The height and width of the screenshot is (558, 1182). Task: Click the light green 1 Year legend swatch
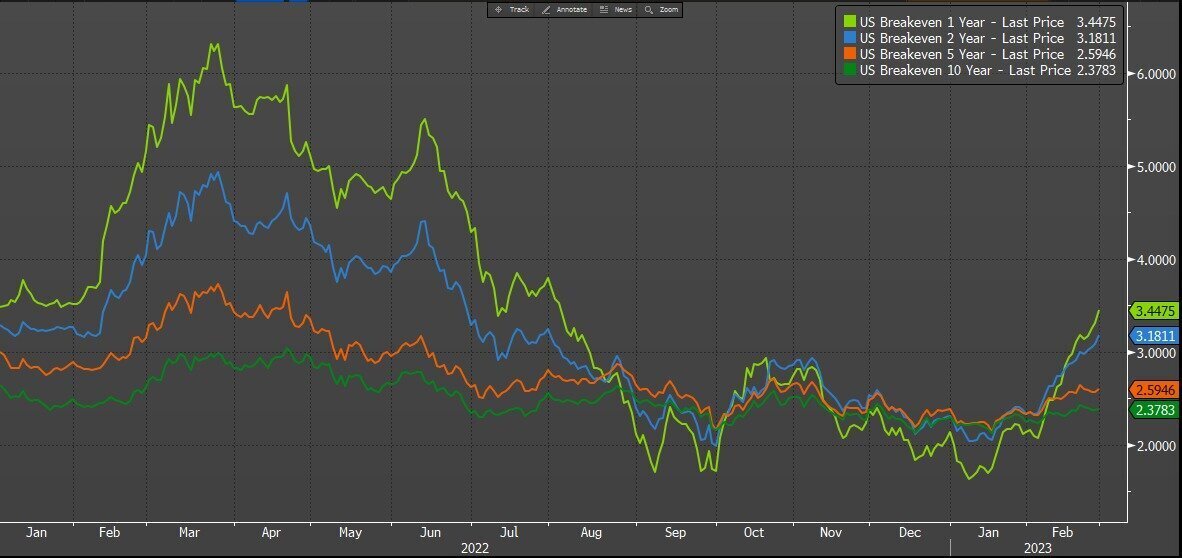coord(849,21)
